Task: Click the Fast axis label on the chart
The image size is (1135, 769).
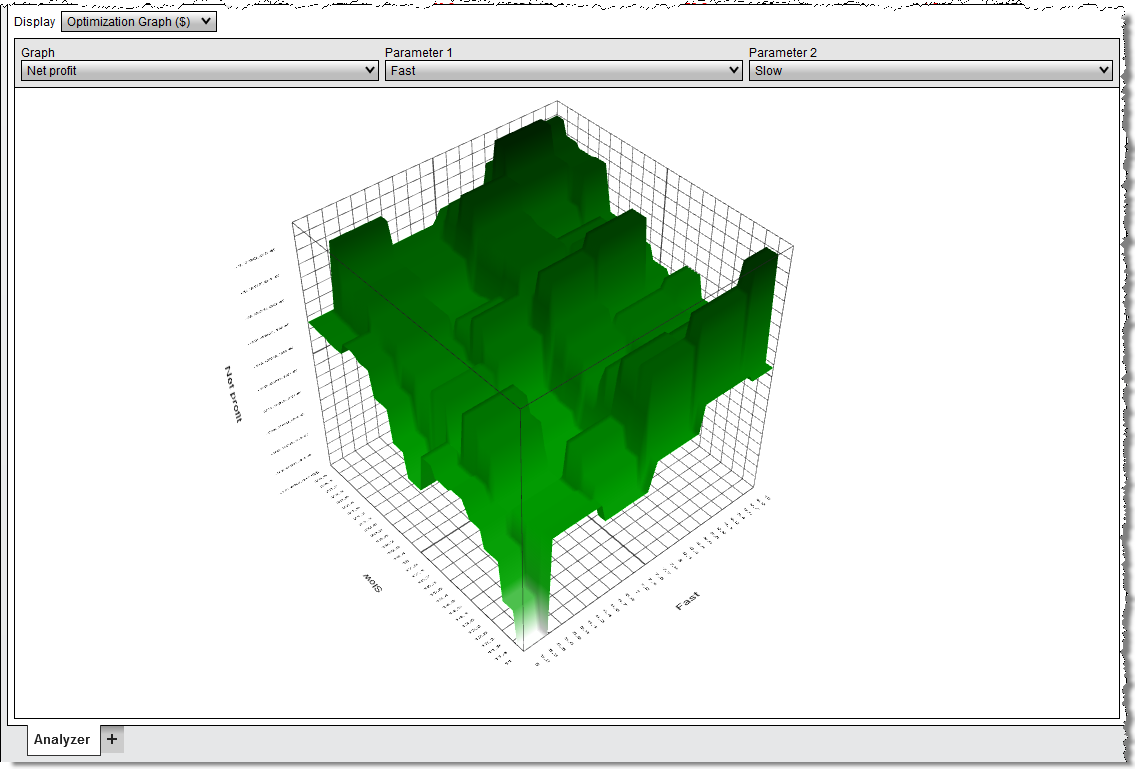Action: pos(689,601)
